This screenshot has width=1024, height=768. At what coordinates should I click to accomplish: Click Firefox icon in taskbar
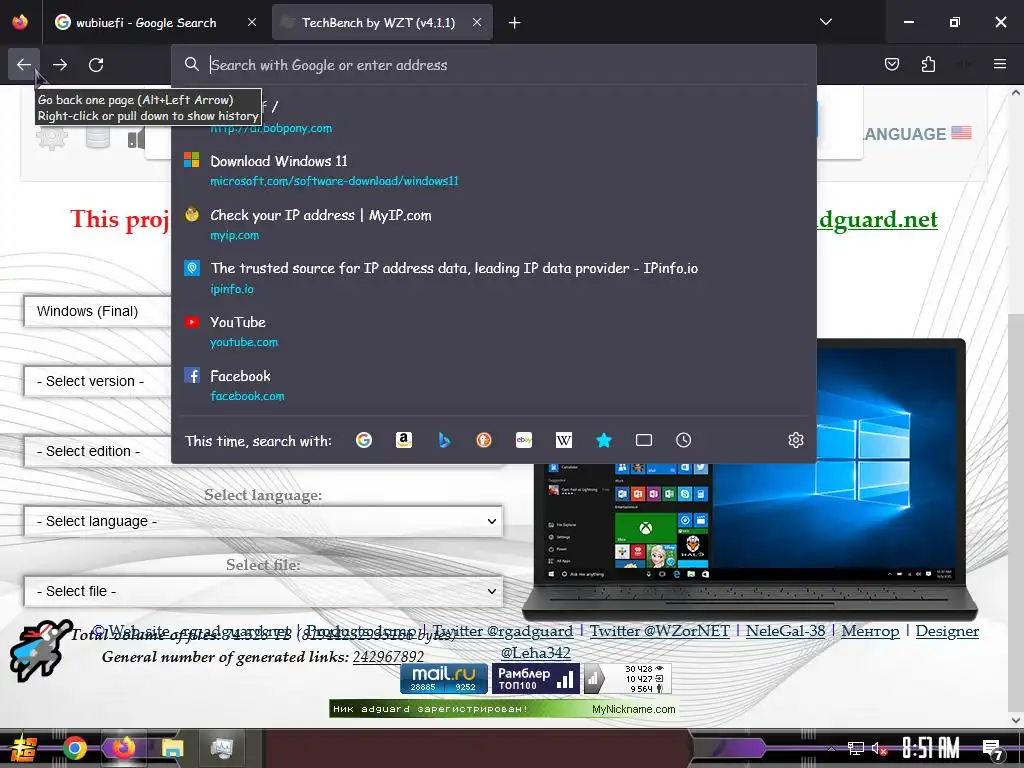click(x=123, y=748)
